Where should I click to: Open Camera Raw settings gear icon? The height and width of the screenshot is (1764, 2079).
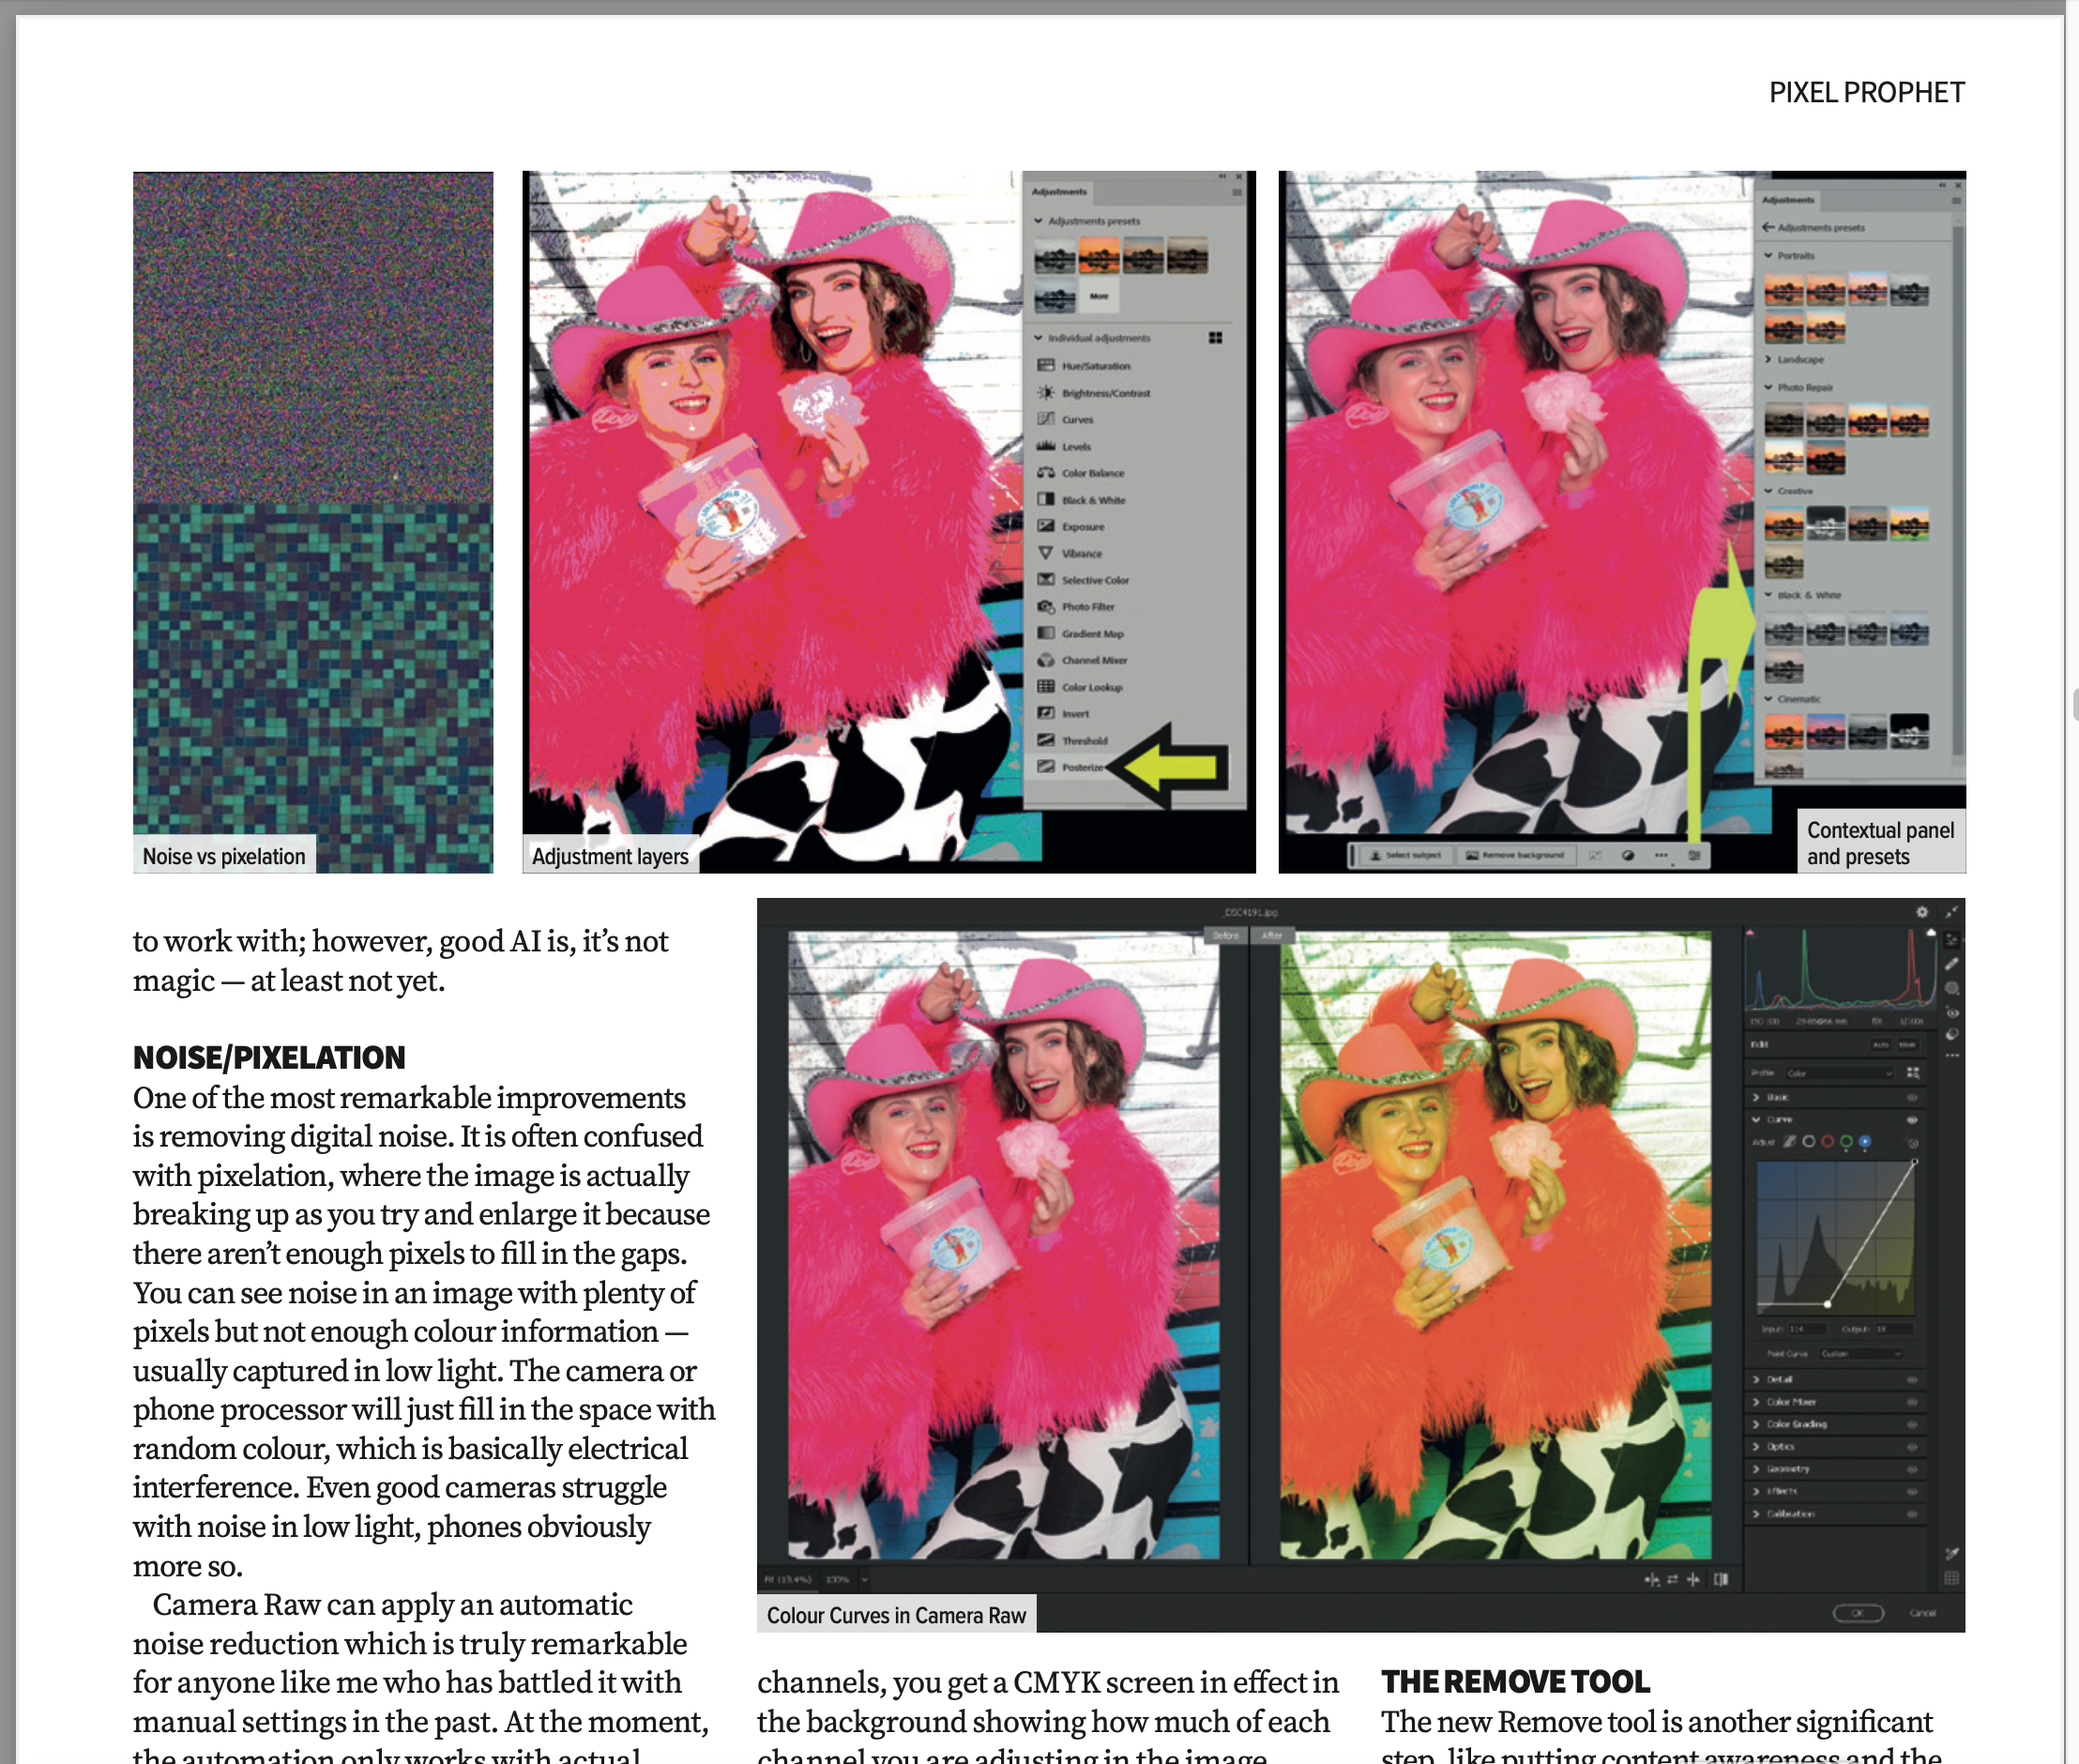tap(1921, 912)
